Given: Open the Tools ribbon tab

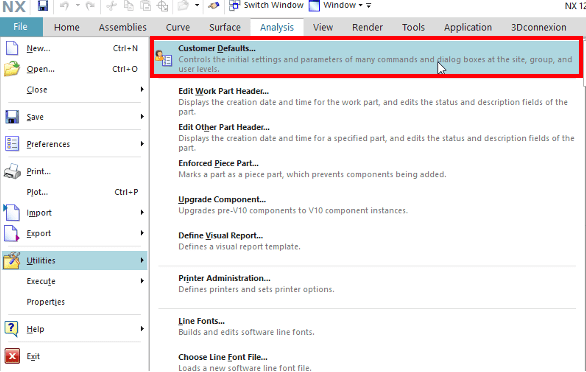Looking at the screenshot, I should (413, 27).
